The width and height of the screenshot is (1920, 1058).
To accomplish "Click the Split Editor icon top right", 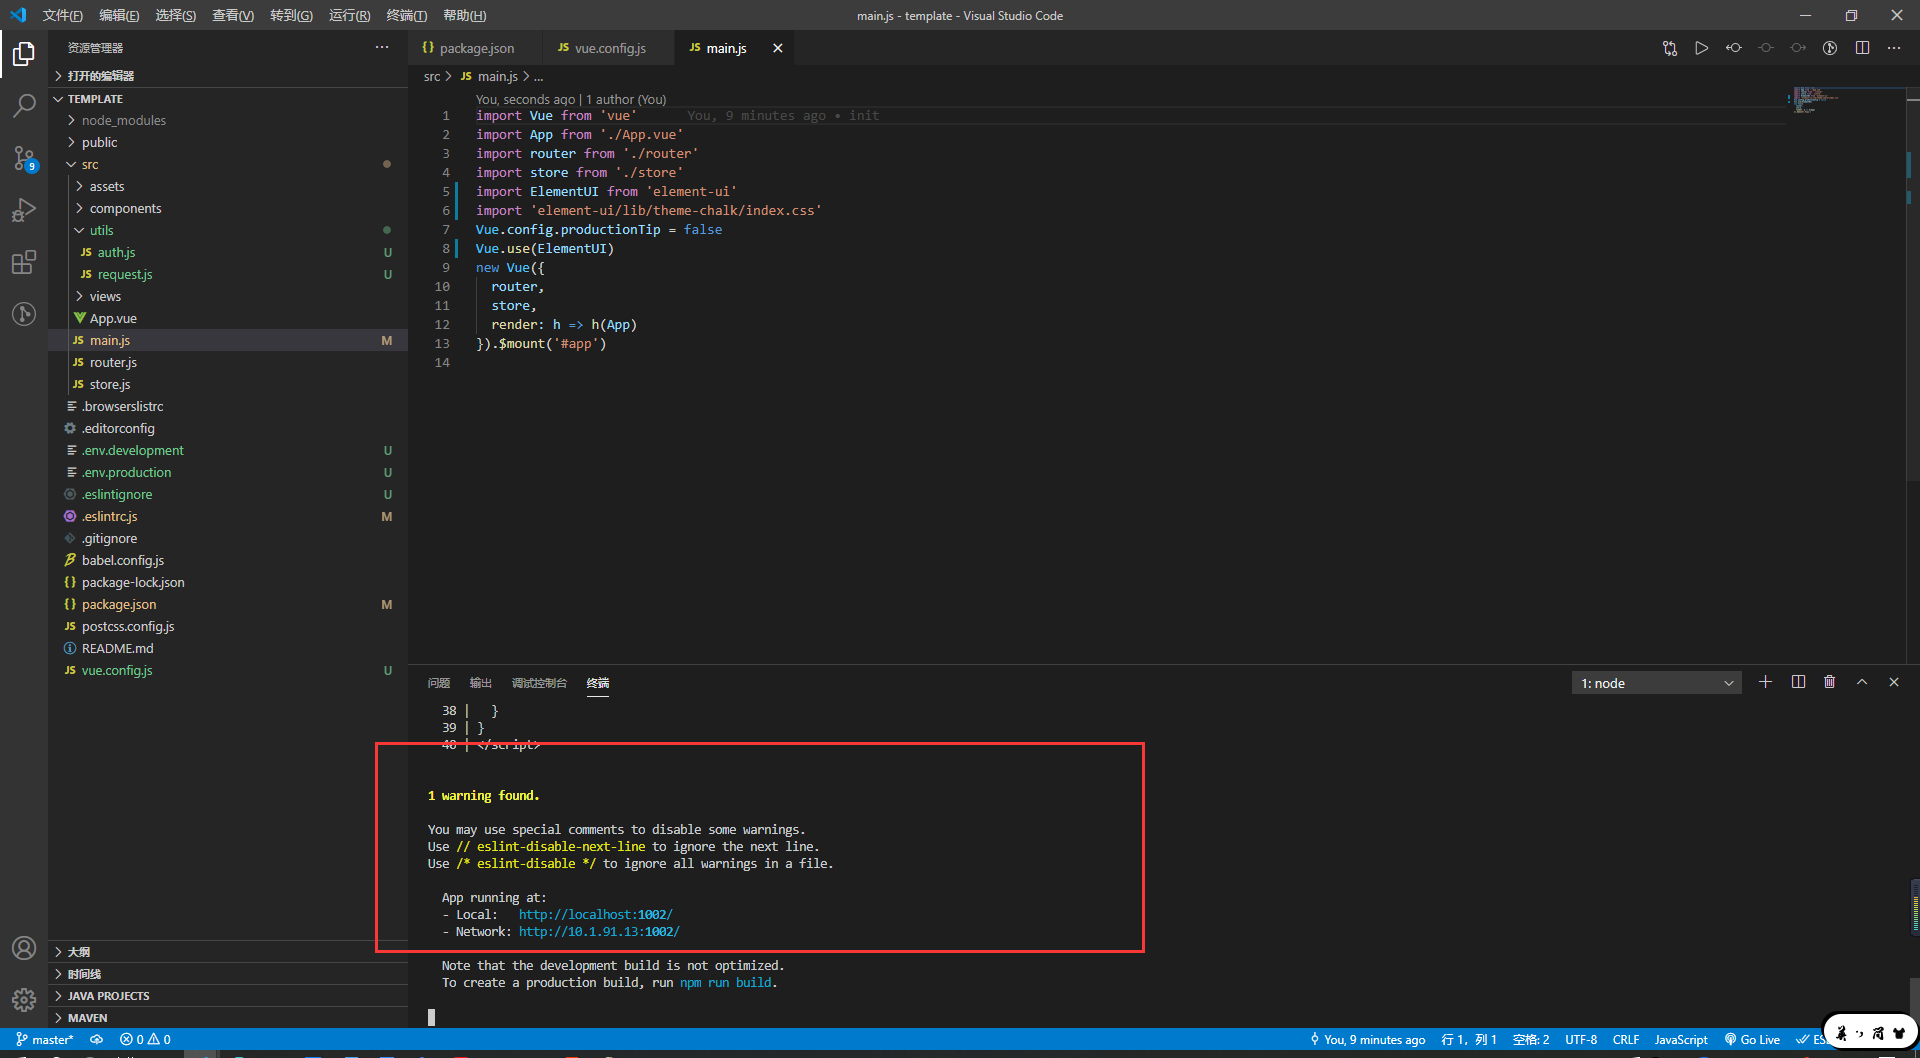I will (1863, 47).
